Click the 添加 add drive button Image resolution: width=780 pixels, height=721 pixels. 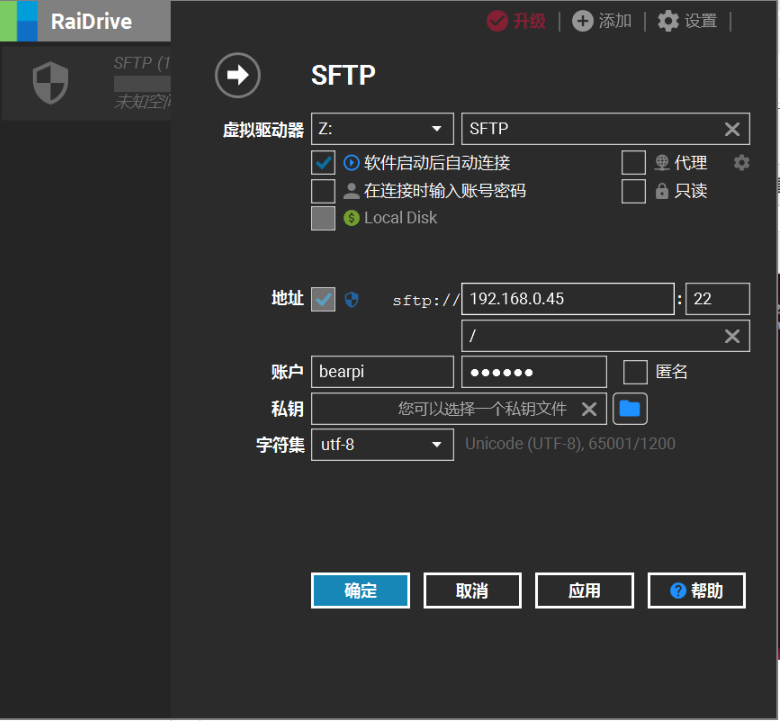(602, 21)
